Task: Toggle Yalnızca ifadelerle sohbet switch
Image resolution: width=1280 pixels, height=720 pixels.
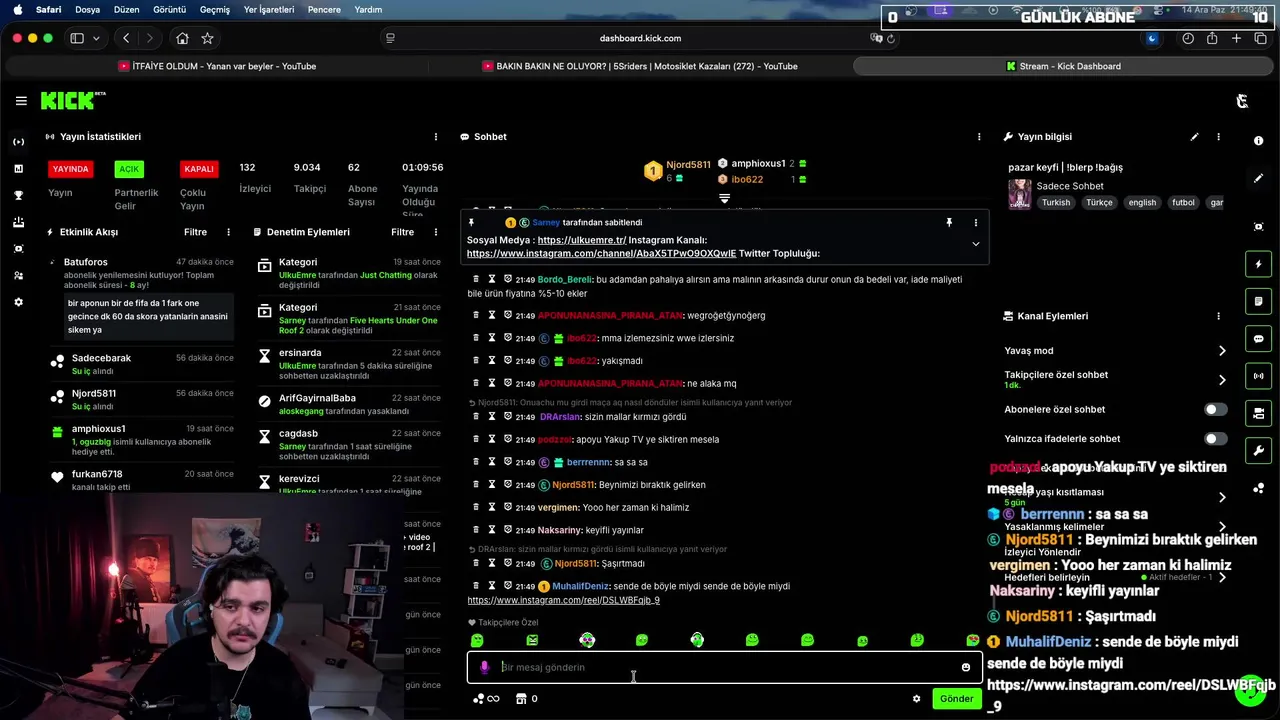Action: click(1215, 438)
